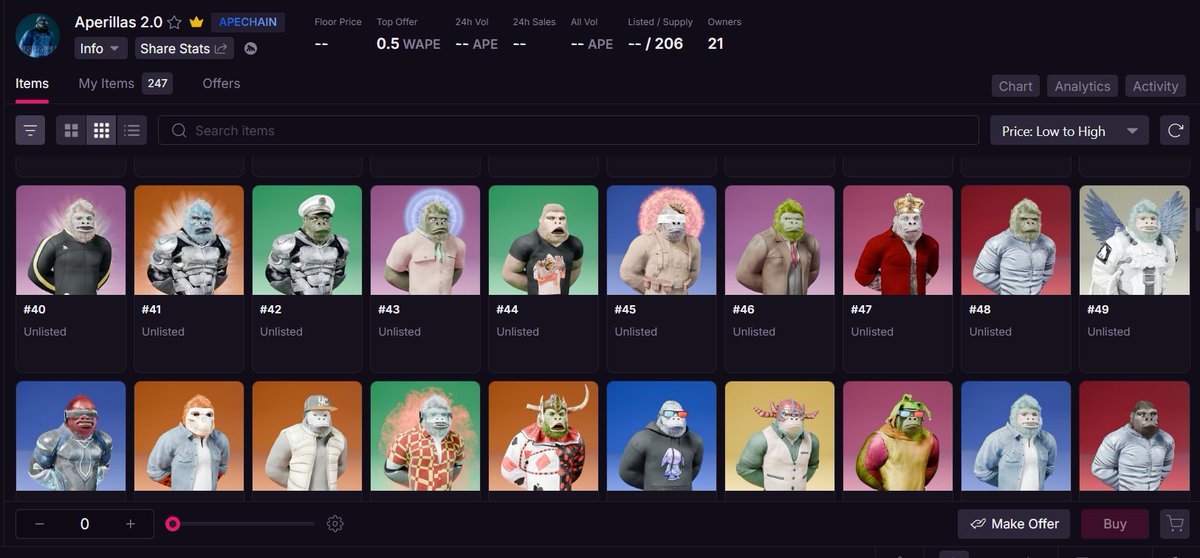Open item #47 crowned ape
The image size is (1200, 558).
898,240
